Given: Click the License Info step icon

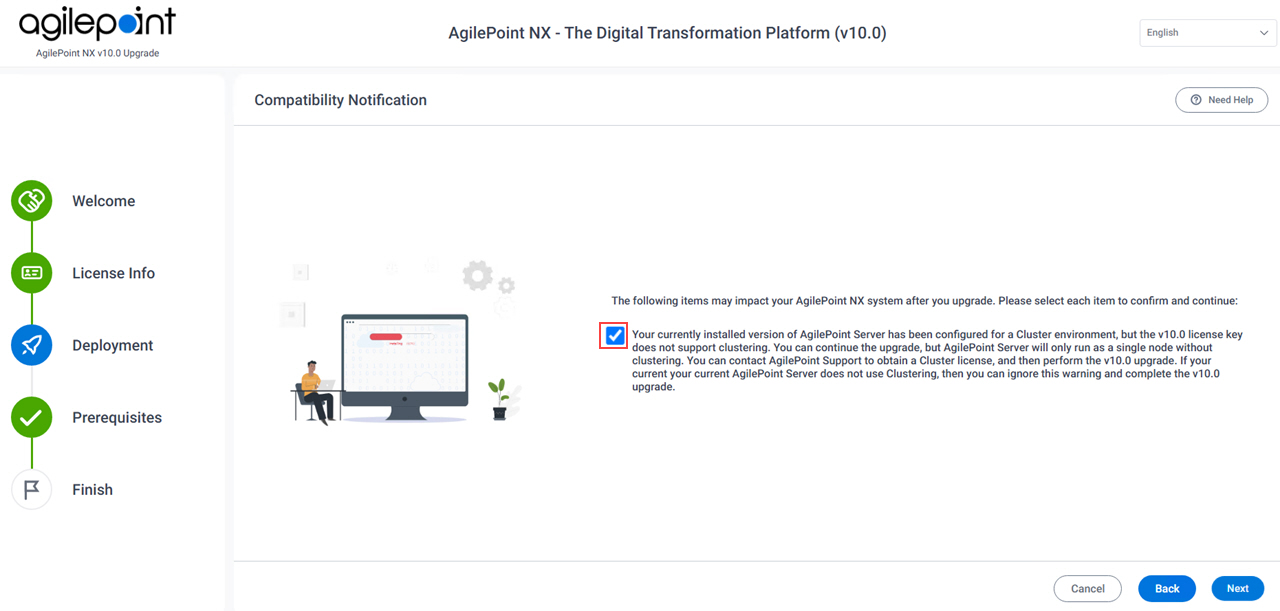Looking at the screenshot, I should point(32,273).
